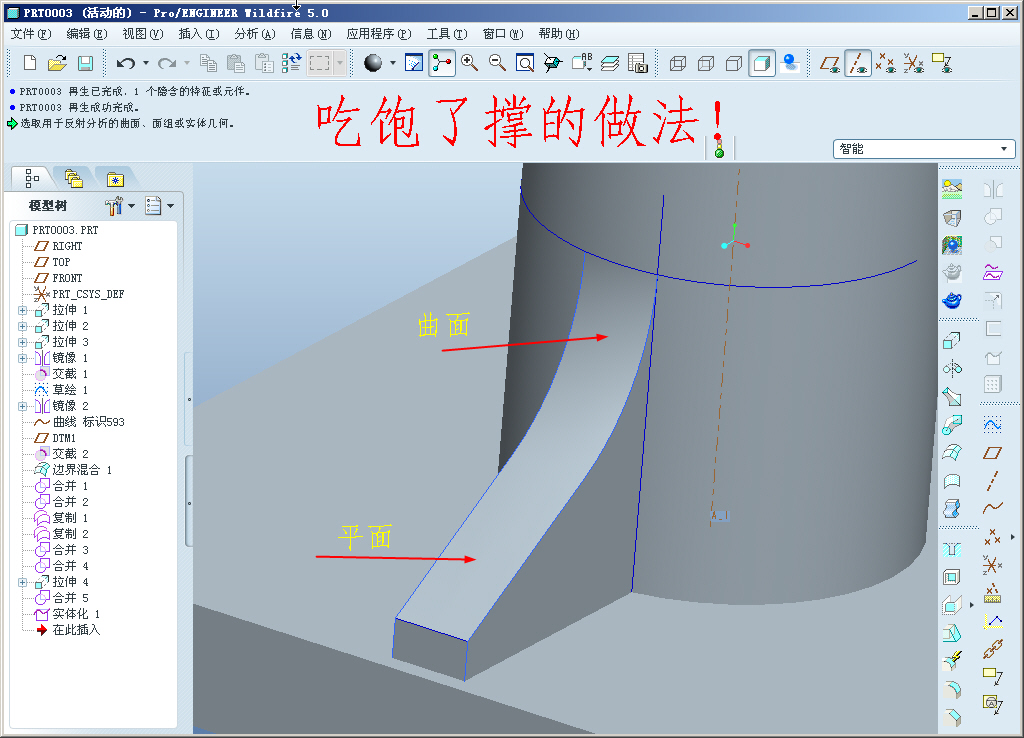Open the 文件 menu
The width and height of the screenshot is (1024, 738).
(x=31, y=34)
